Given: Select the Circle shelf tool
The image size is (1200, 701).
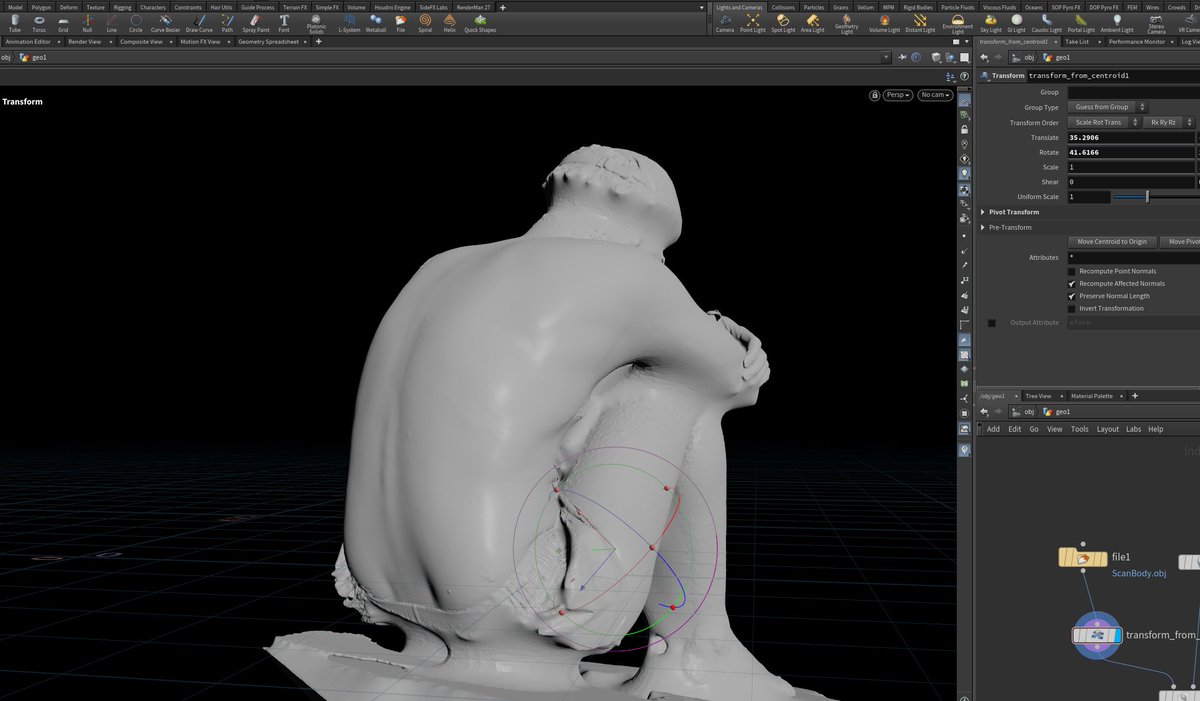Looking at the screenshot, I should [136, 22].
